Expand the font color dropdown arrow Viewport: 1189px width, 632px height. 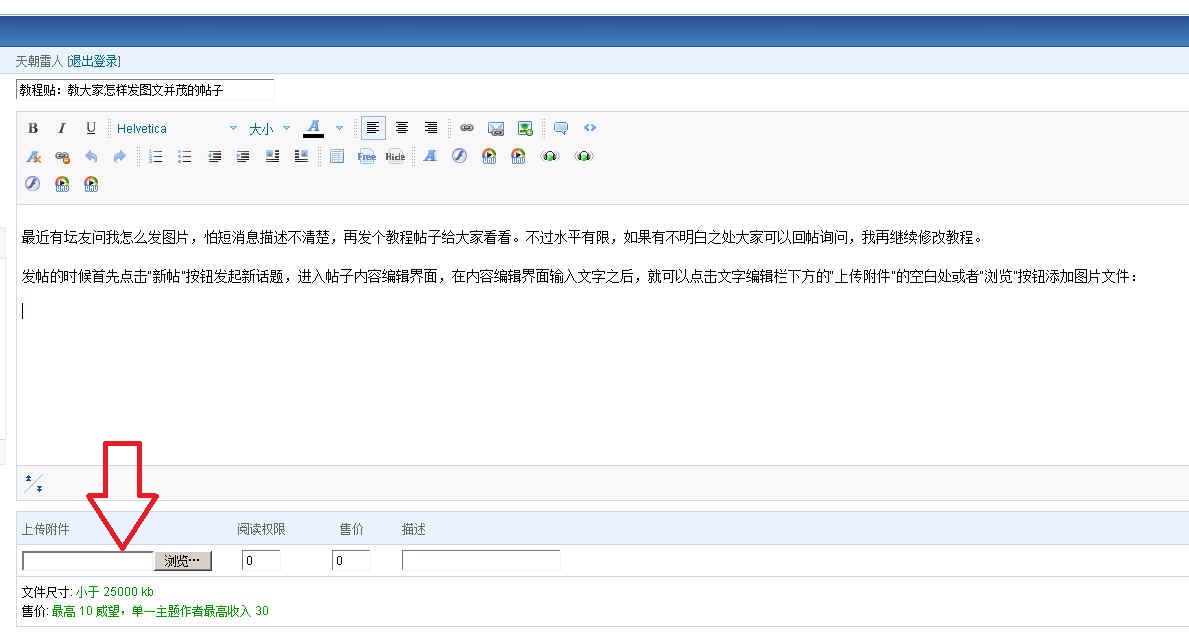339,128
